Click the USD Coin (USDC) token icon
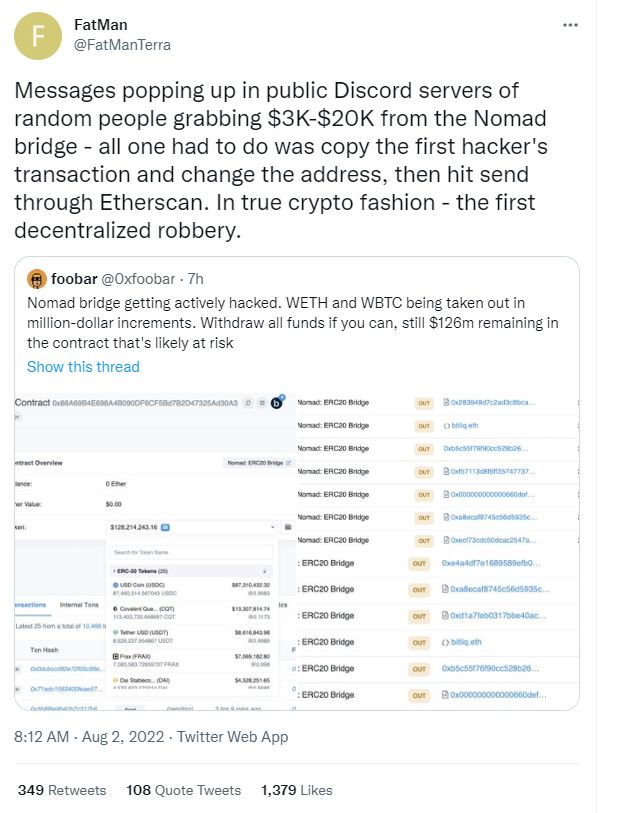Screen dimensions: 622x813 coord(114,584)
